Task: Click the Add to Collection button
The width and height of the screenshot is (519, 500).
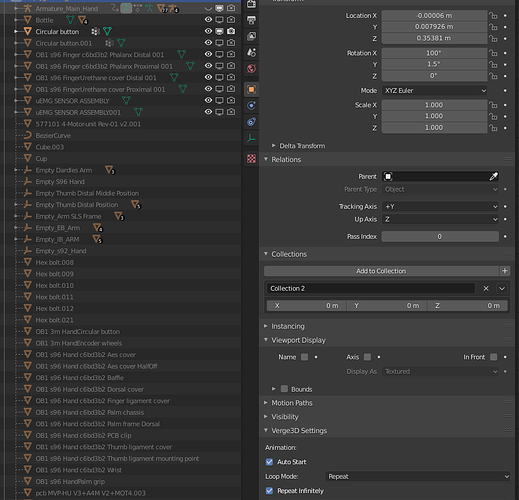Action: point(381,271)
